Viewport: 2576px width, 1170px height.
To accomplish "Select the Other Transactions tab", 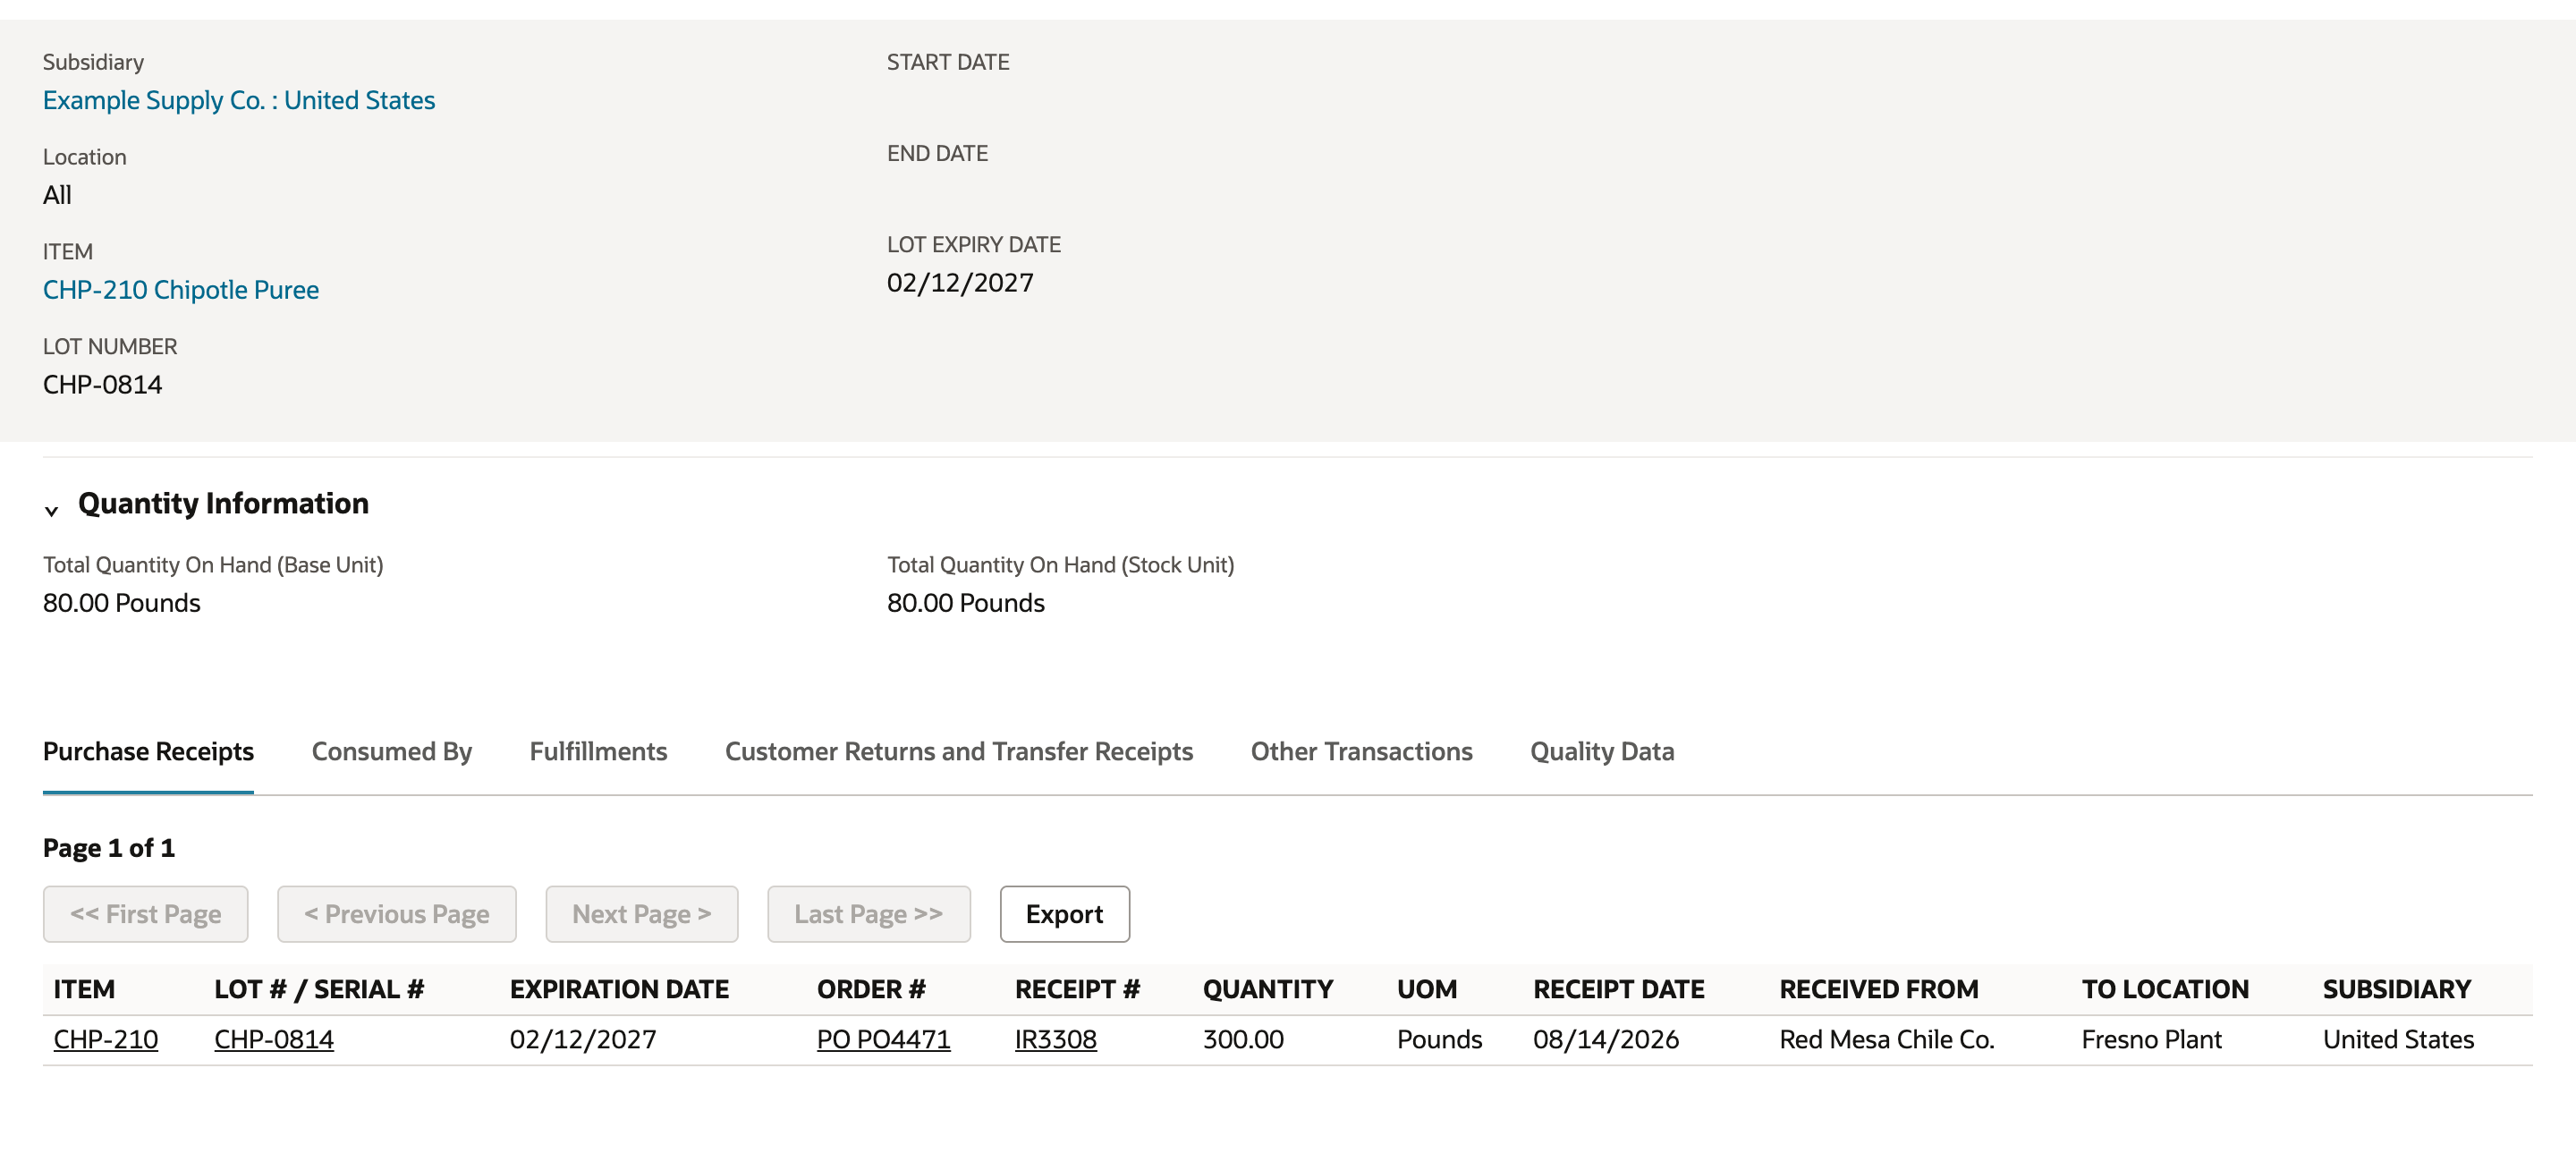I will tap(1361, 751).
